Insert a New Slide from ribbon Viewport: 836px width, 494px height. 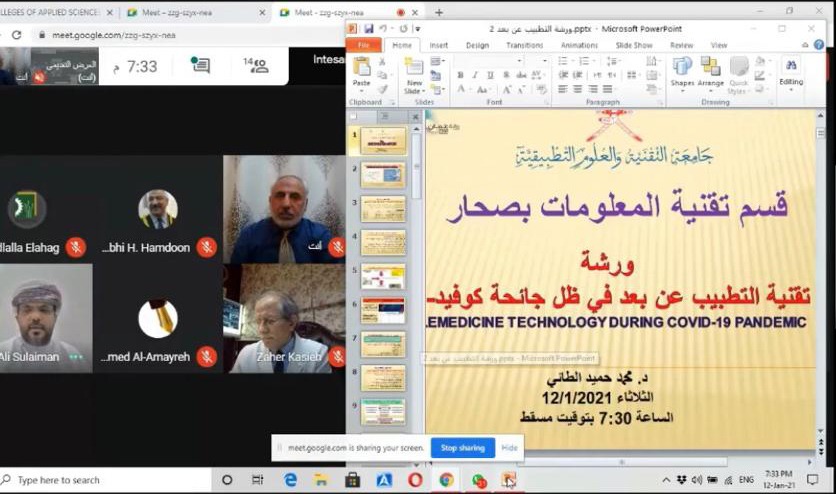click(x=413, y=72)
